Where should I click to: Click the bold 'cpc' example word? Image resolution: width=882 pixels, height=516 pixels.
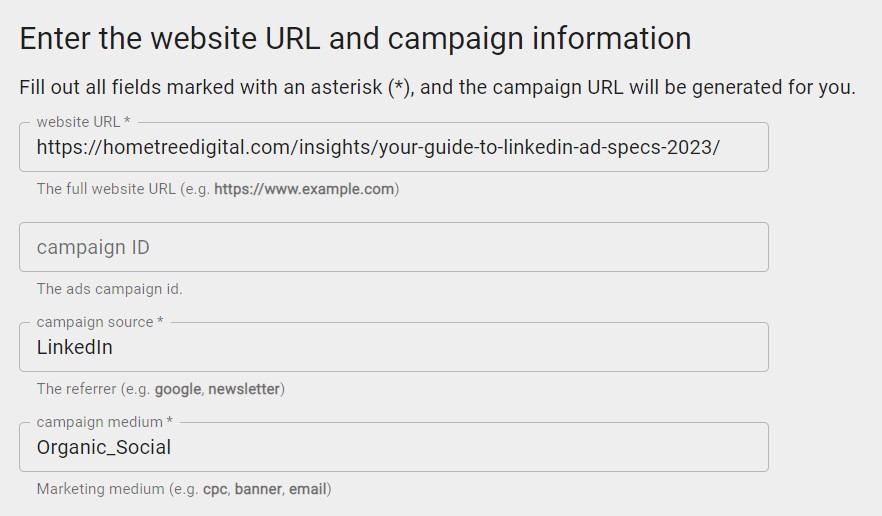(215, 490)
